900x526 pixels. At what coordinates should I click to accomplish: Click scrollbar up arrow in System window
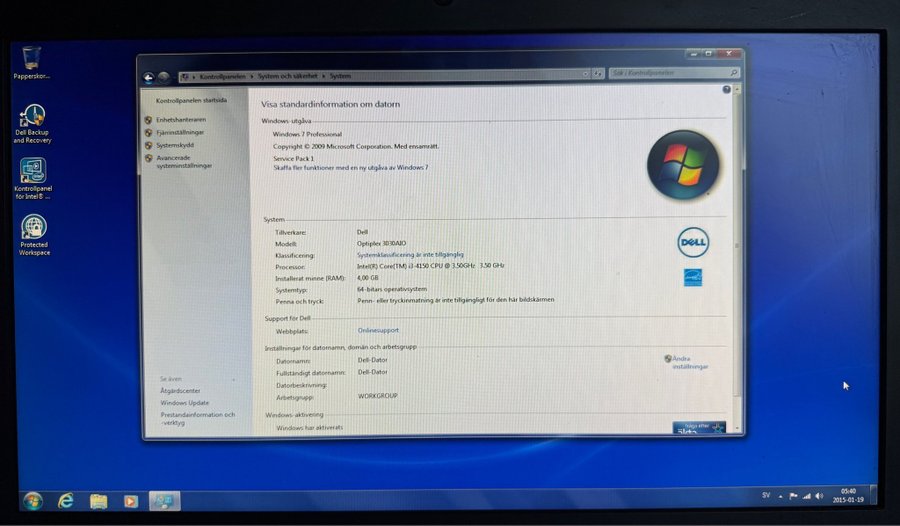tap(737, 89)
